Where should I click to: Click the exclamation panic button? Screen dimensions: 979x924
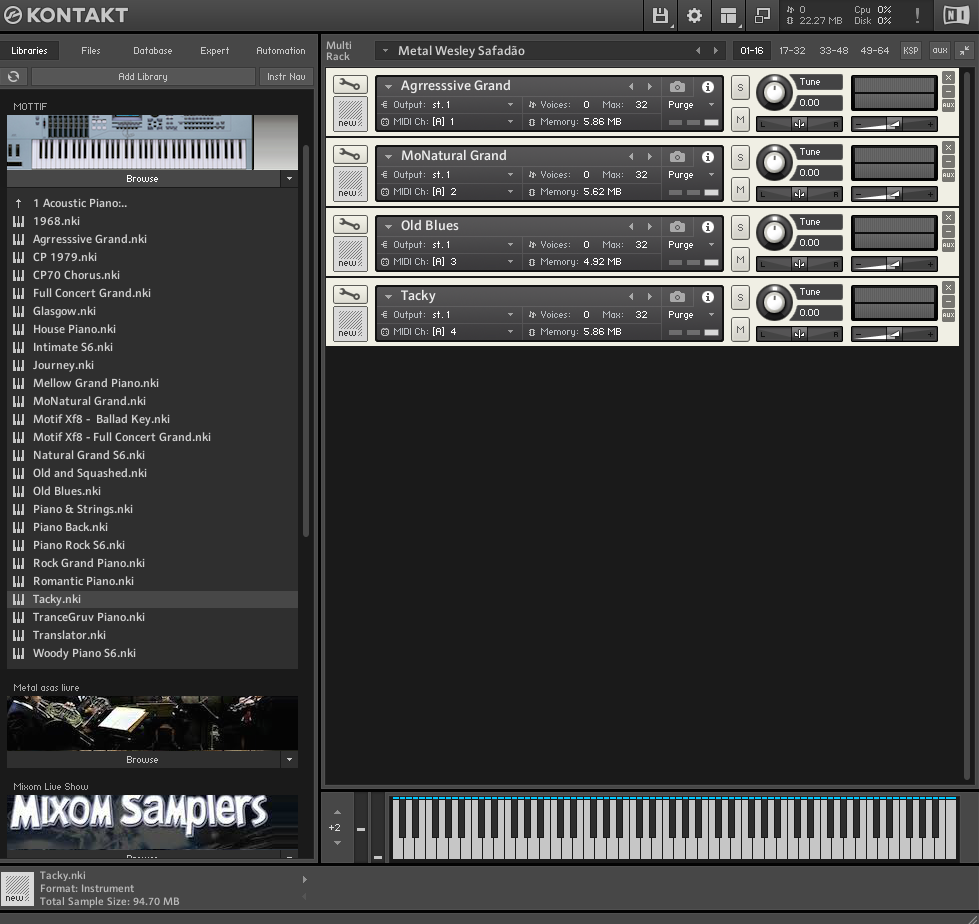(917, 15)
